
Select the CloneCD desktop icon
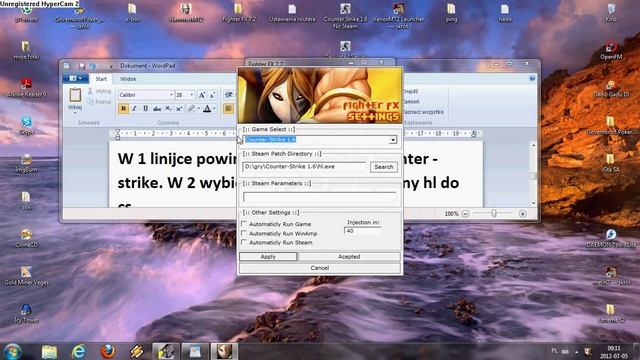click(26, 238)
